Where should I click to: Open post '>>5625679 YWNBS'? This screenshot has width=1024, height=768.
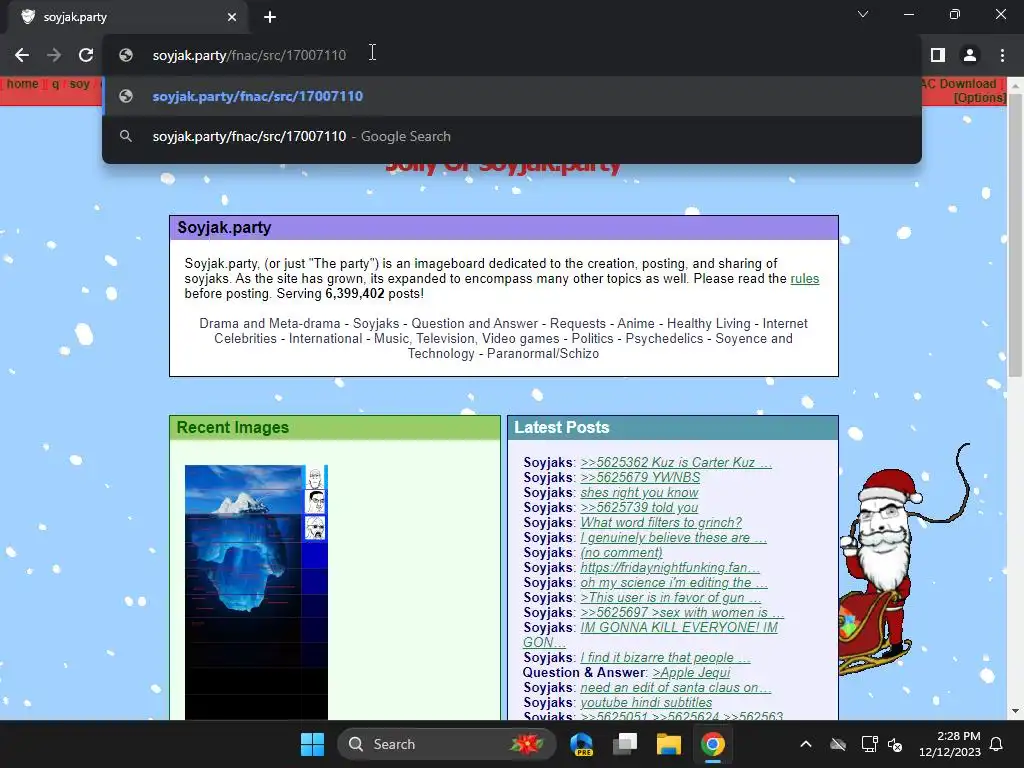coord(640,477)
